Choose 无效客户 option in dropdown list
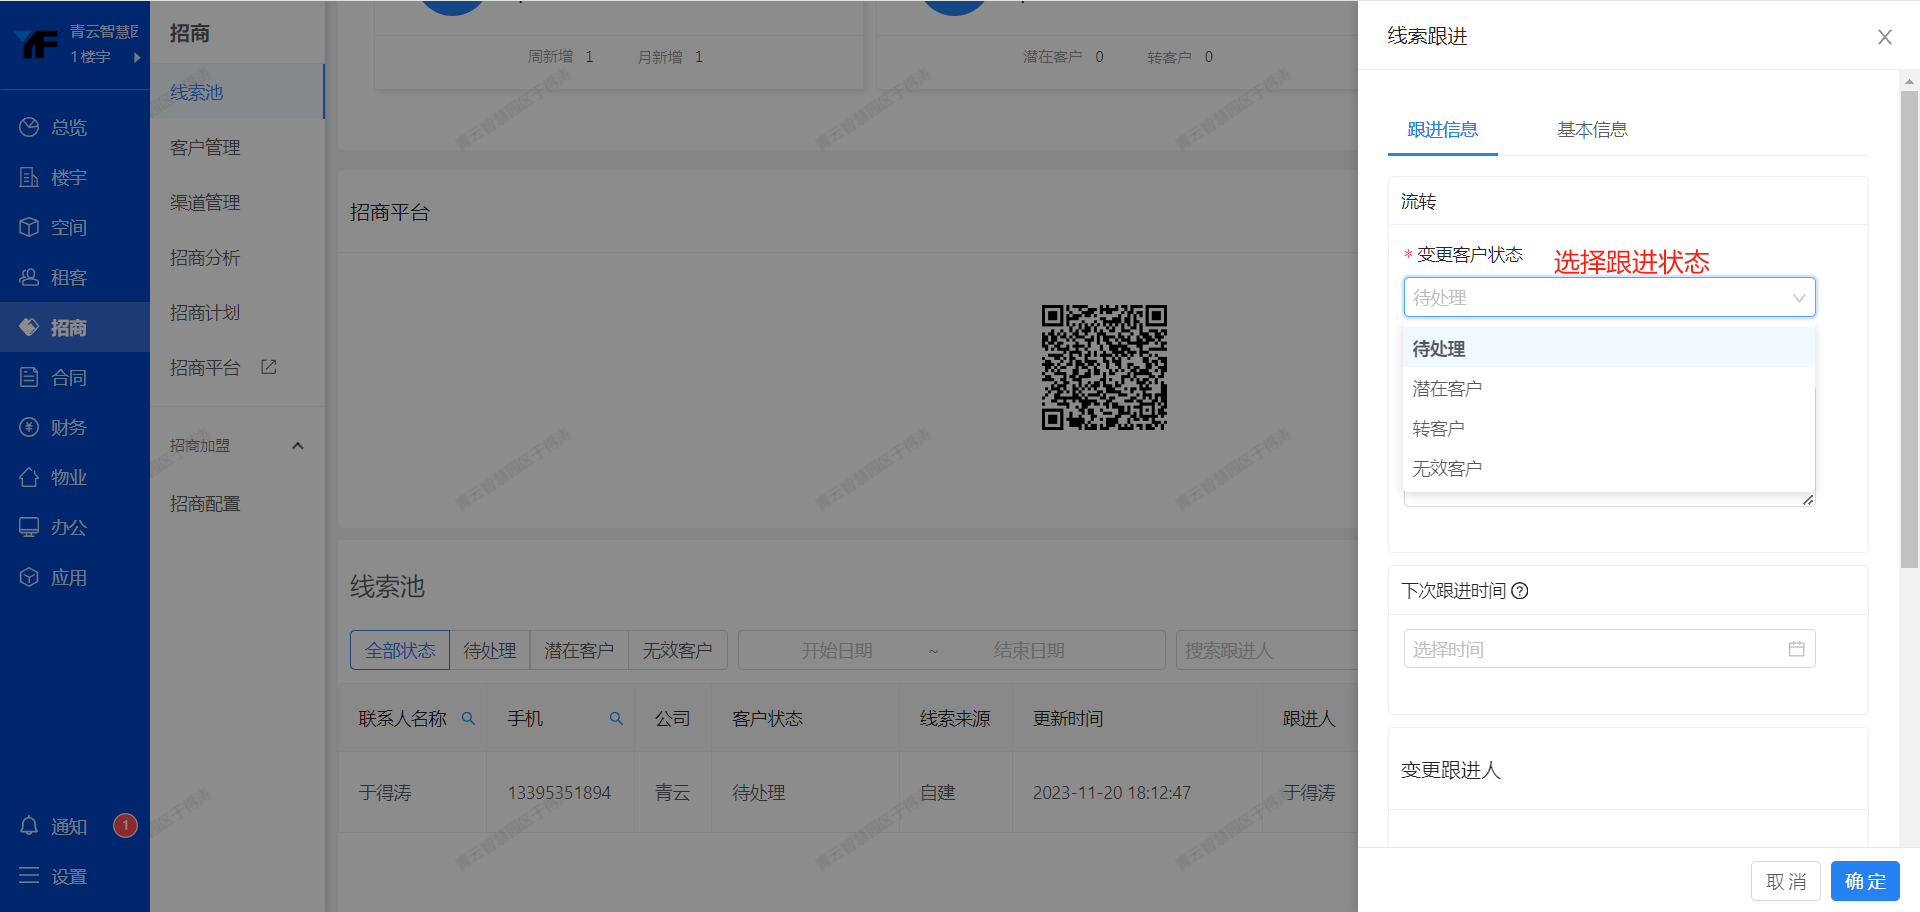The height and width of the screenshot is (912, 1920). point(1447,468)
